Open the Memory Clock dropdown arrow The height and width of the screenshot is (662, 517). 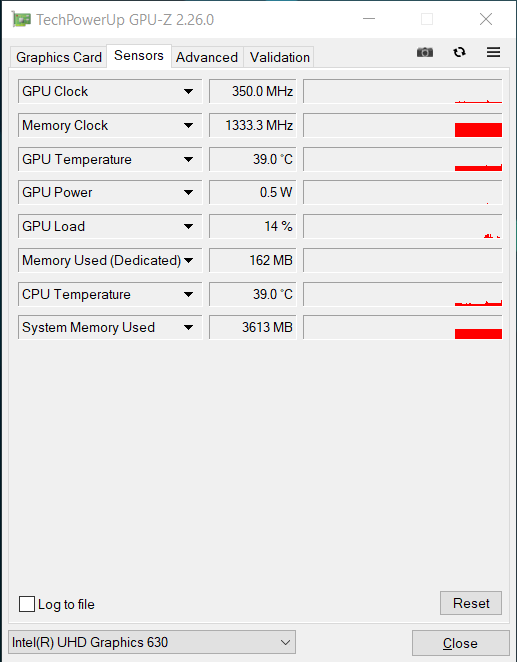tap(188, 125)
